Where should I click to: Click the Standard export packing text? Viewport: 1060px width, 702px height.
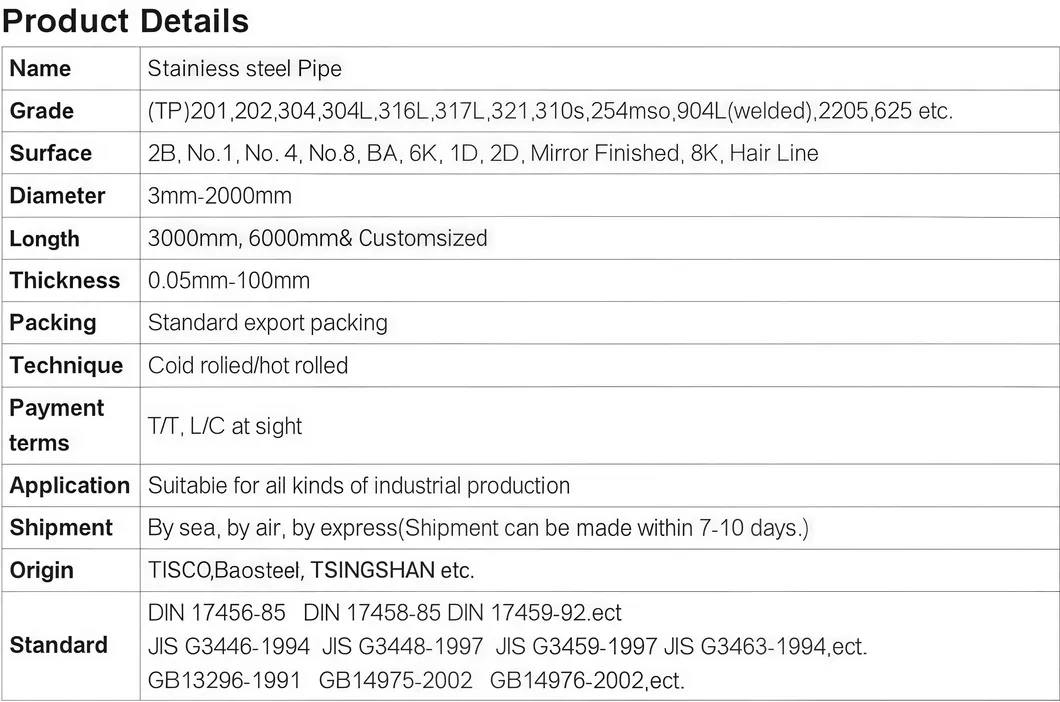coord(268,323)
